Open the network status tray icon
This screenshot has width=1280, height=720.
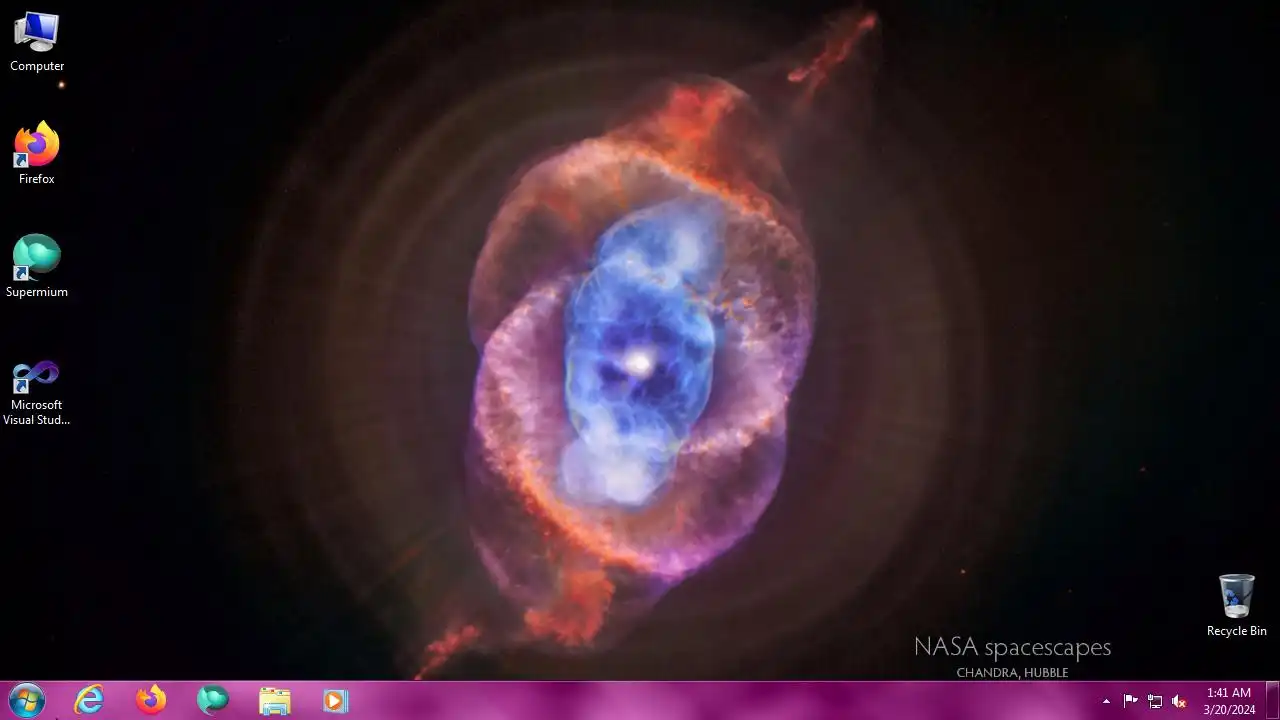[1155, 701]
